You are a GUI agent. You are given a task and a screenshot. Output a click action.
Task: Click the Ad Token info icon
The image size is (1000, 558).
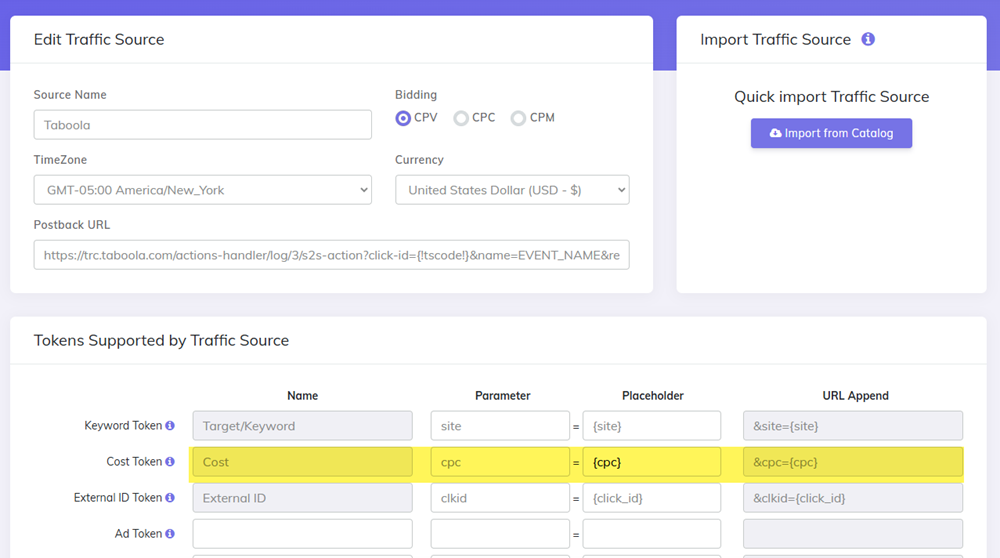pyautogui.click(x=170, y=534)
